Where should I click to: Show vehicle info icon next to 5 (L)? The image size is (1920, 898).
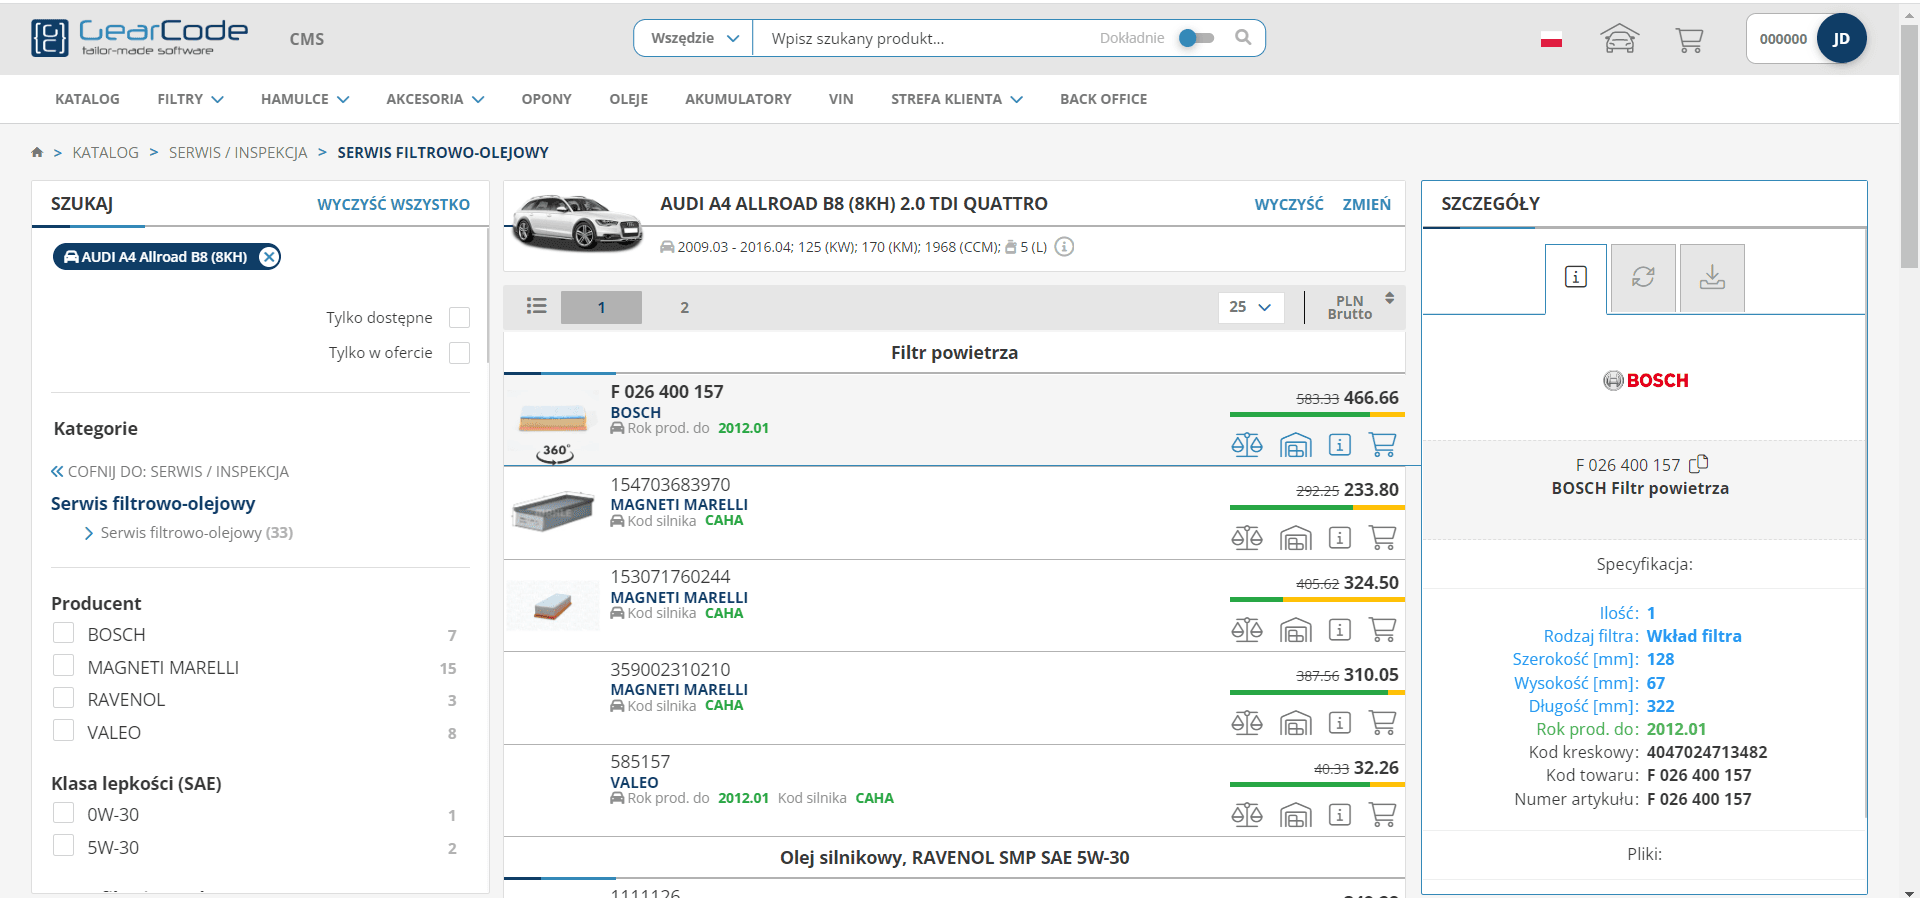point(1065,247)
